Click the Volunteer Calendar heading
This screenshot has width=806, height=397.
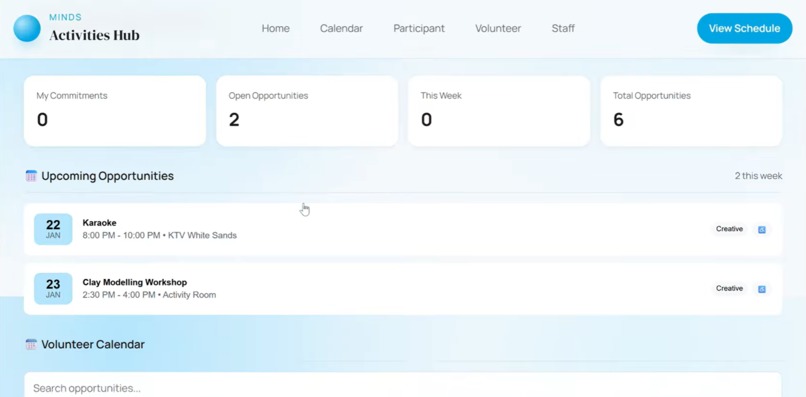(x=93, y=345)
